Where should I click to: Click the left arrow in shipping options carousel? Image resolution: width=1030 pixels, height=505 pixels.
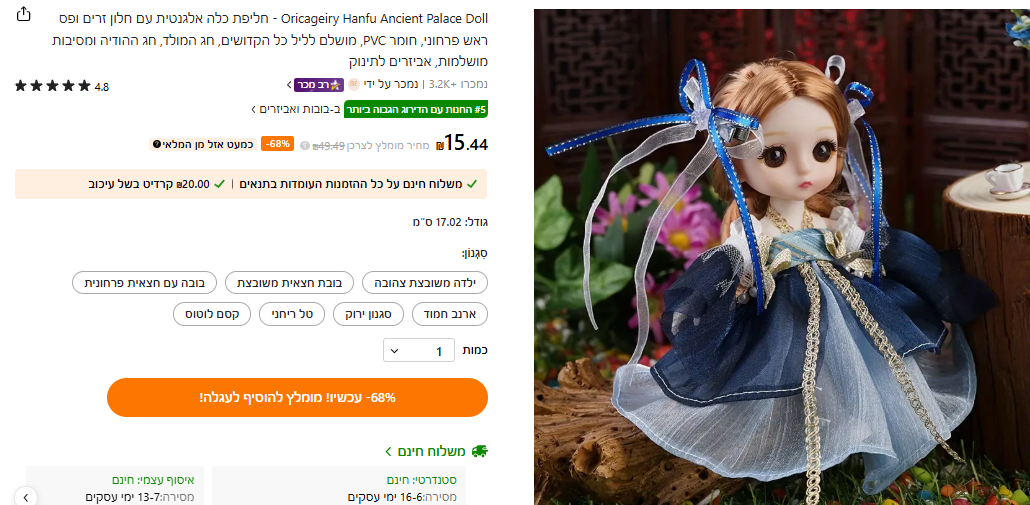[x=26, y=496]
